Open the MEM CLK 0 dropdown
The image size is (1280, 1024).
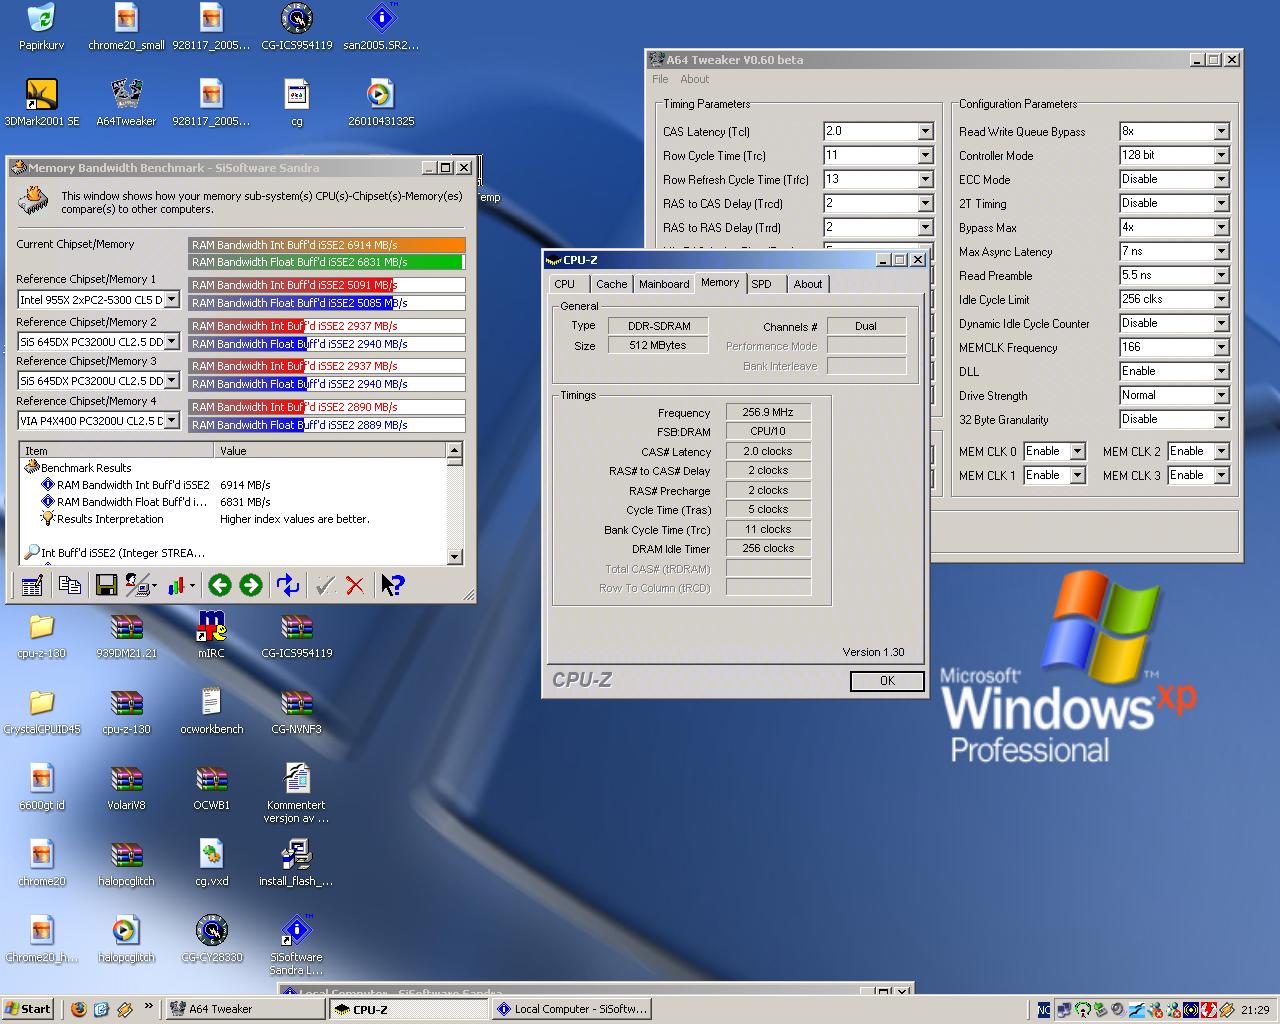[x=1077, y=451]
